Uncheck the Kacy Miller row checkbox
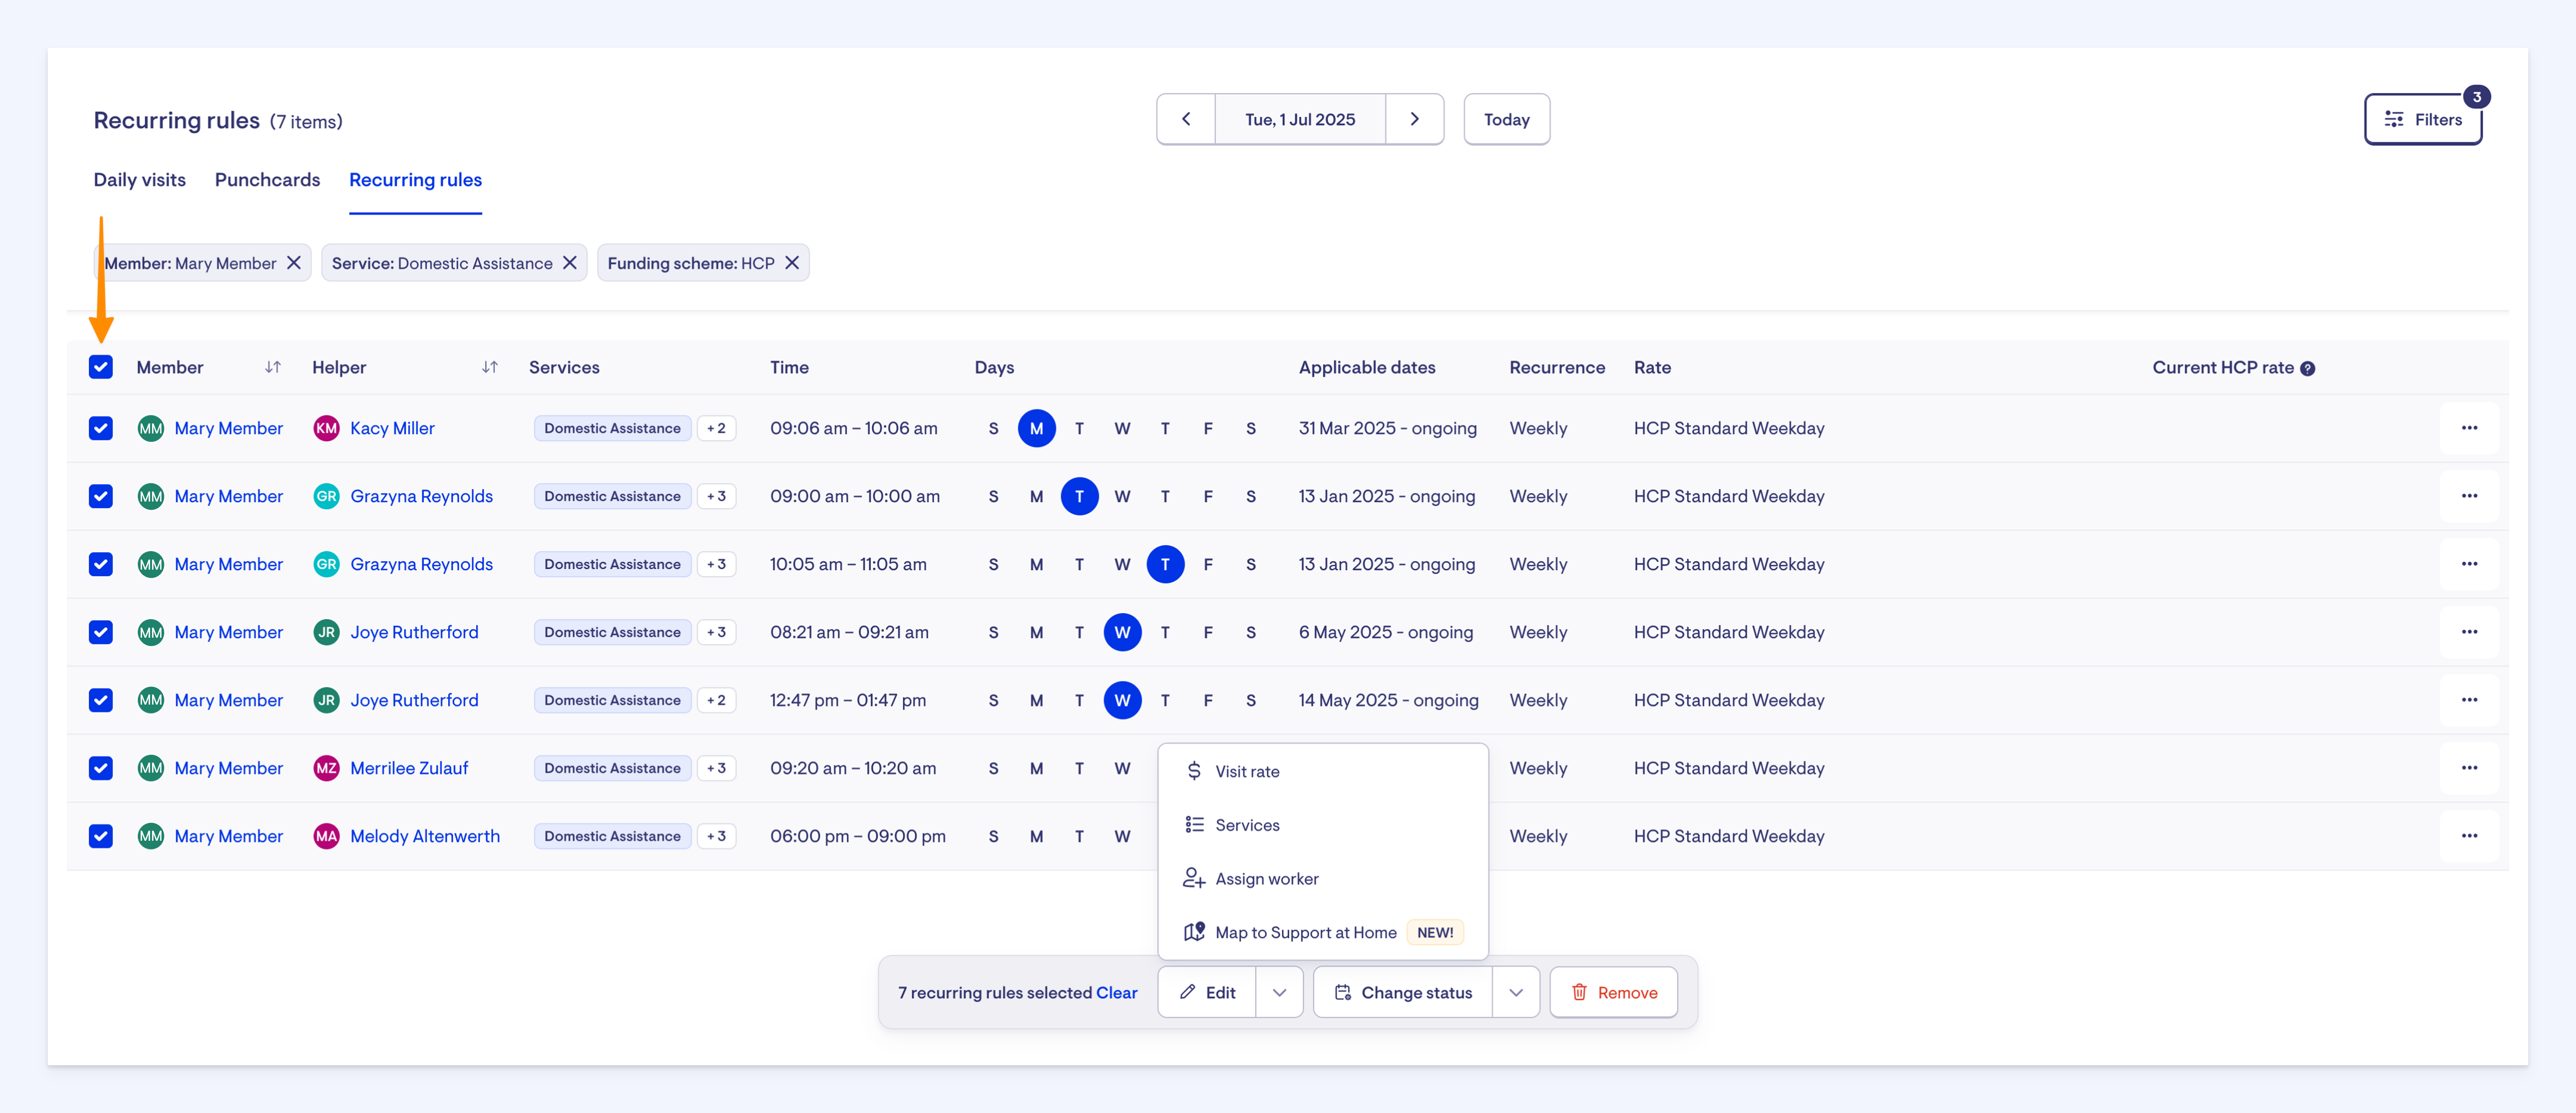The image size is (2576, 1113). pos(101,428)
